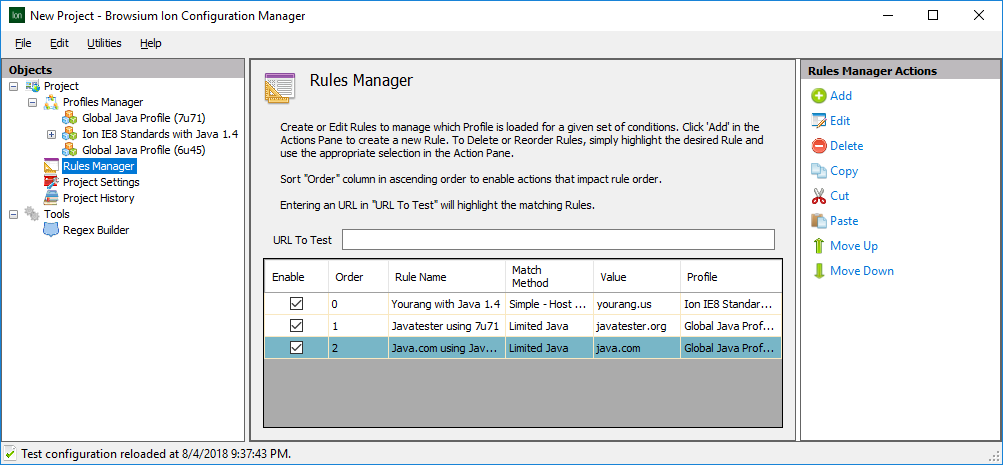Click the Move Up arrow icon
The image size is (1005, 466).
tap(818, 246)
